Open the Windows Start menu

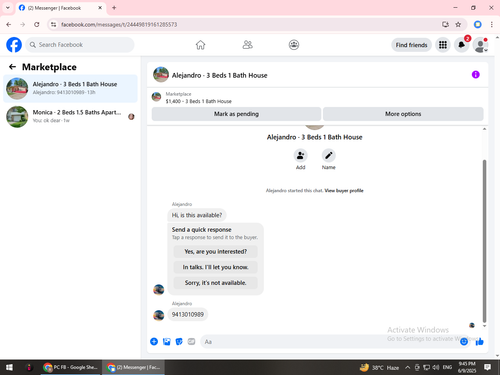point(9,367)
